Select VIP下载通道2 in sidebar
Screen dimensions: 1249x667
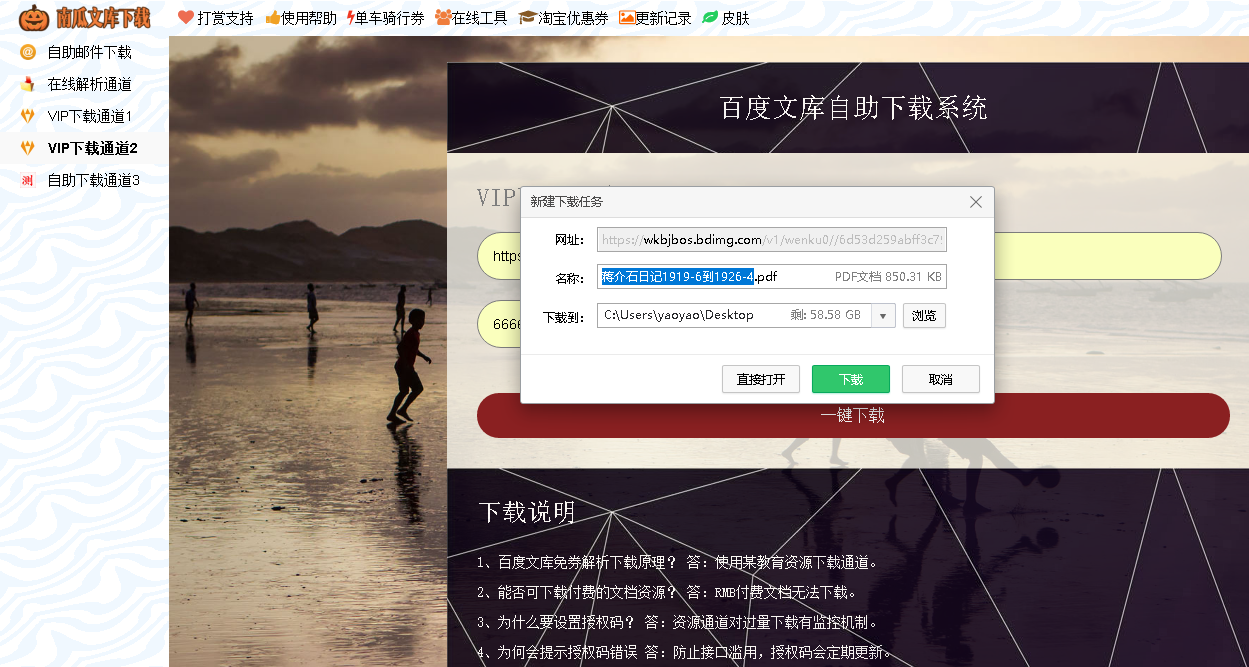(x=93, y=148)
